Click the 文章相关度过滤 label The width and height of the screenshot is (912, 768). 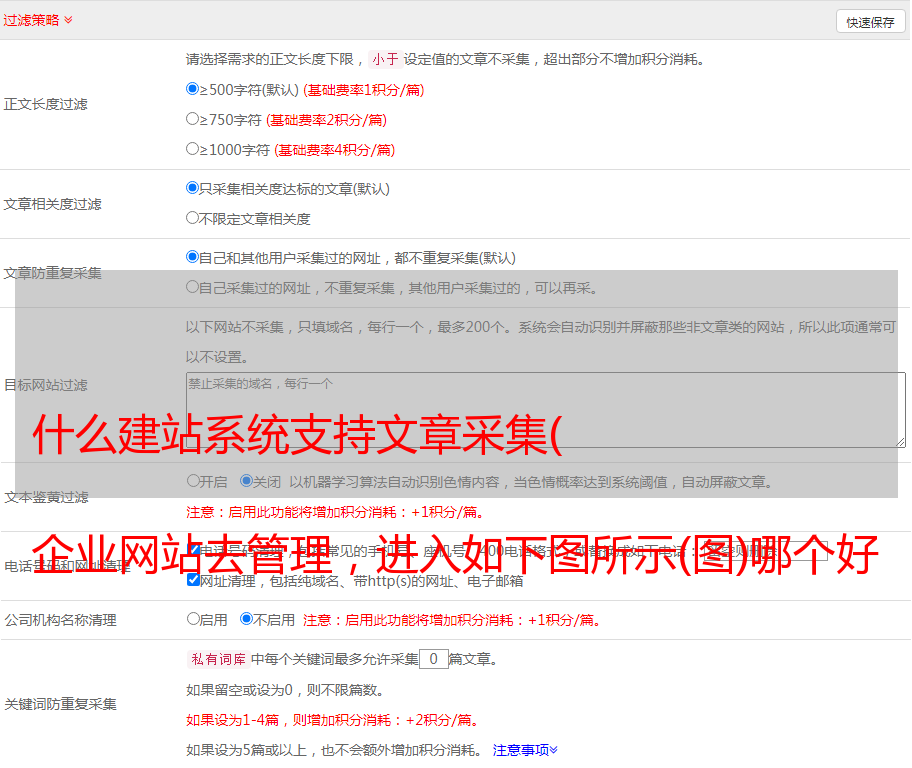53,204
